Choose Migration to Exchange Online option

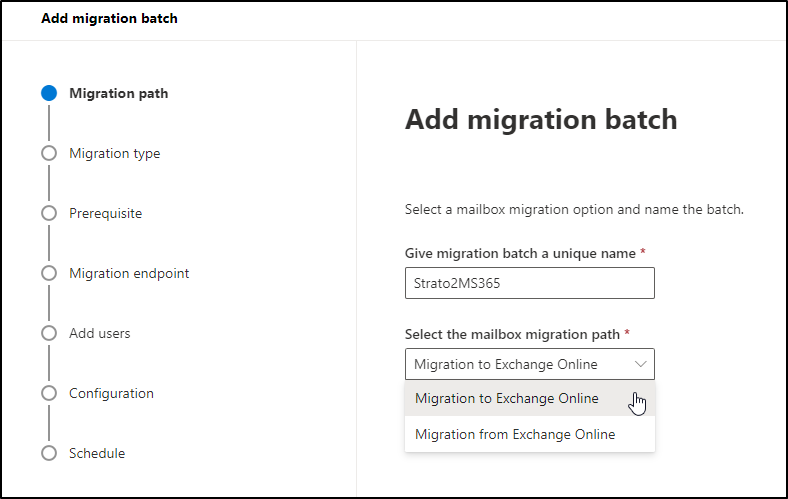coord(530,398)
